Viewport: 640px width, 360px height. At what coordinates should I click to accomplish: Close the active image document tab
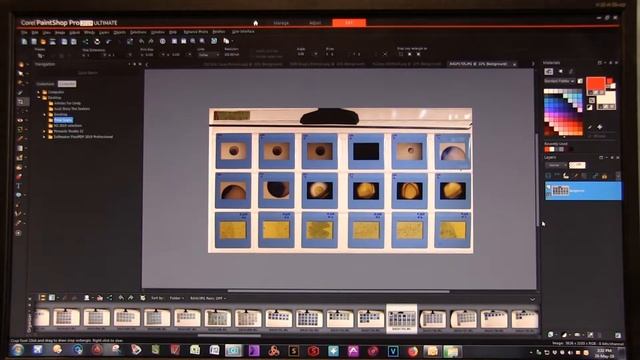point(514,64)
